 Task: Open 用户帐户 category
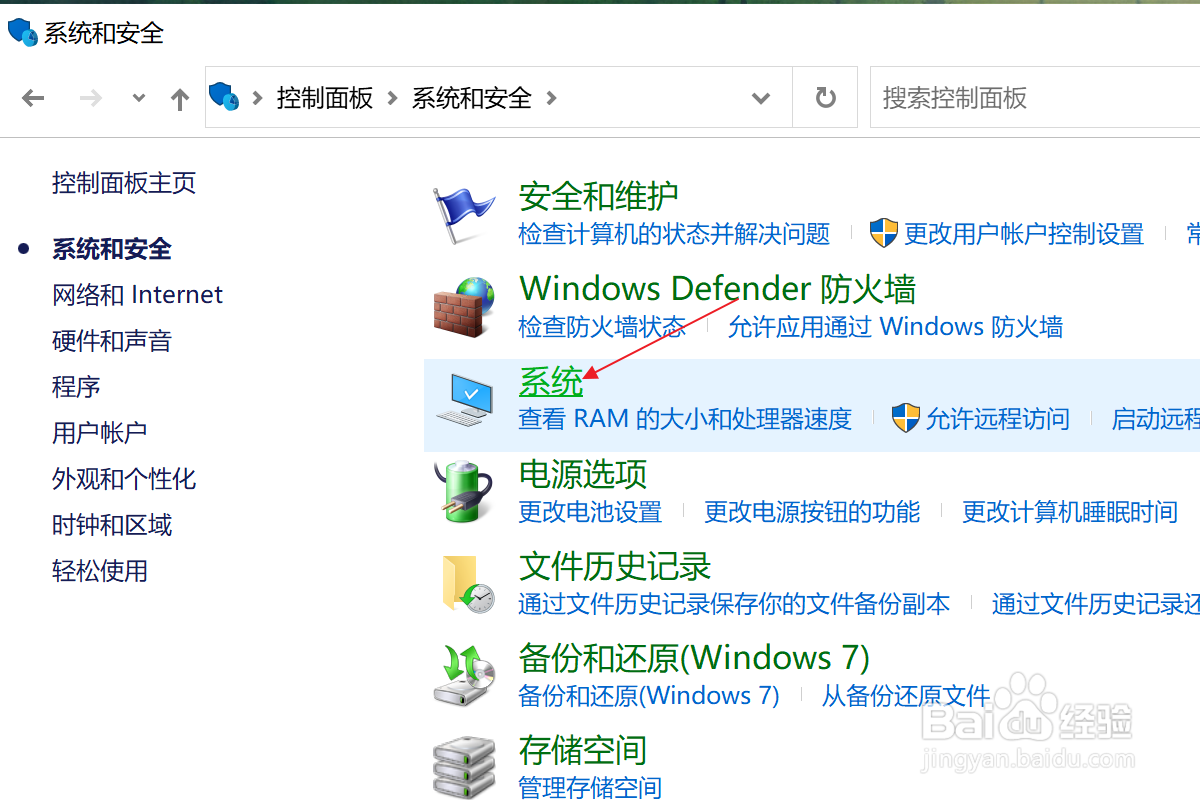[x=100, y=433]
